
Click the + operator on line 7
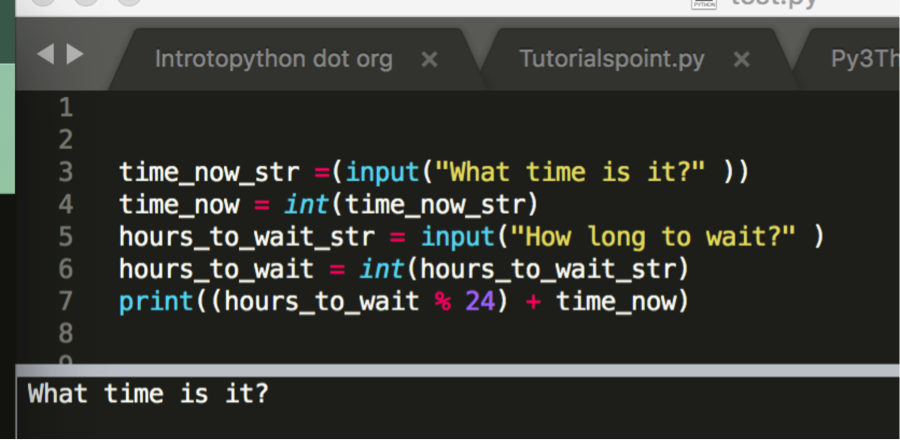point(533,302)
